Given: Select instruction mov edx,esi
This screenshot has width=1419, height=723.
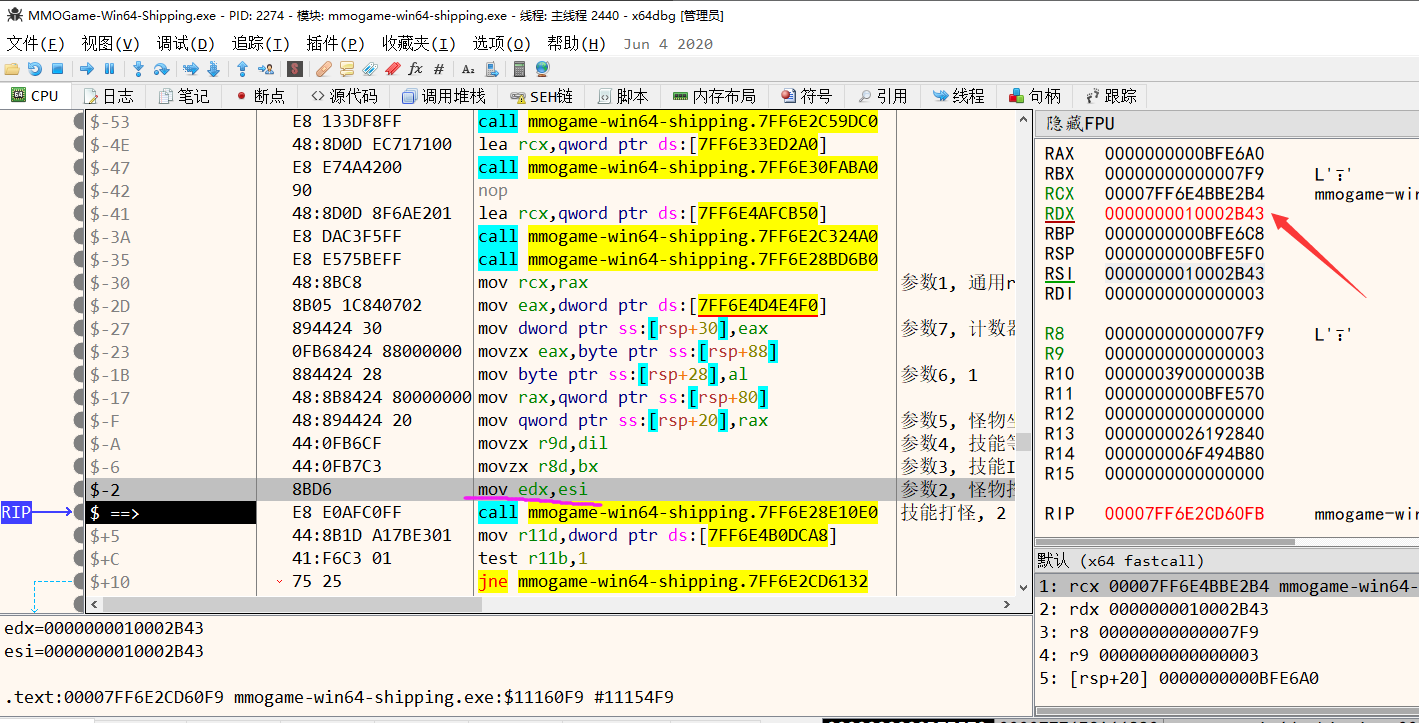Looking at the screenshot, I should 533,490.
